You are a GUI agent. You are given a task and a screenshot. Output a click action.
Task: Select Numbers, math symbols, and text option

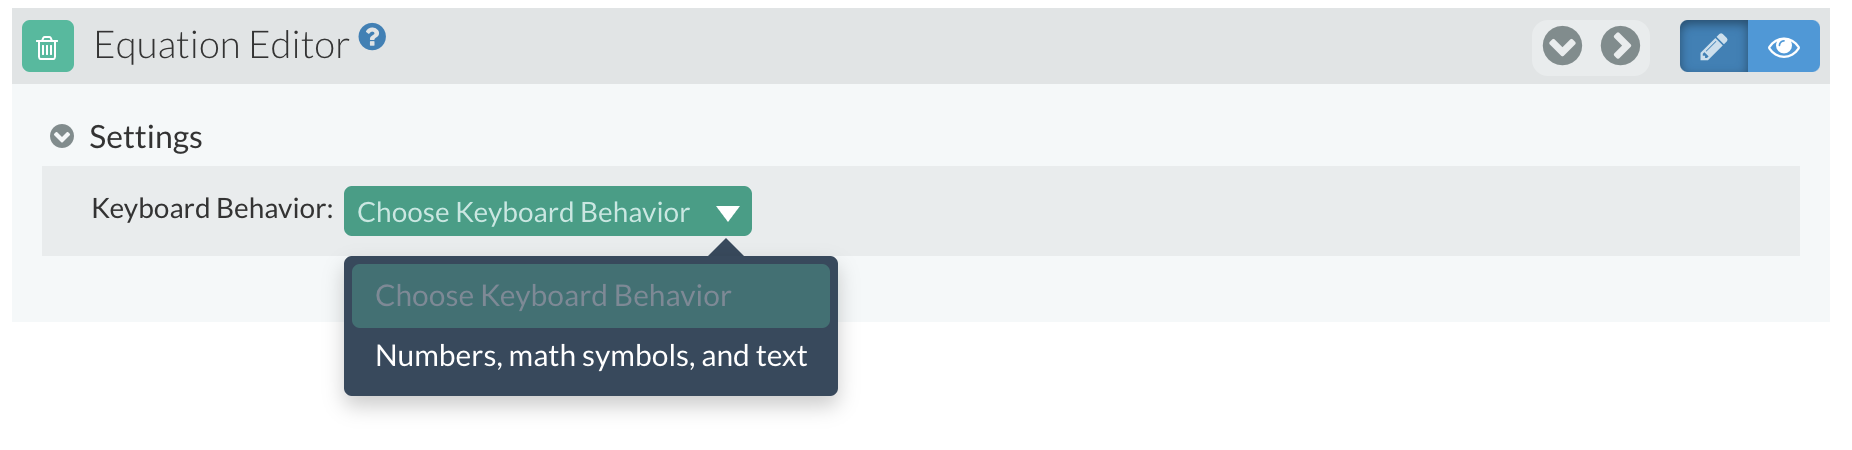(x=590, y=356)
